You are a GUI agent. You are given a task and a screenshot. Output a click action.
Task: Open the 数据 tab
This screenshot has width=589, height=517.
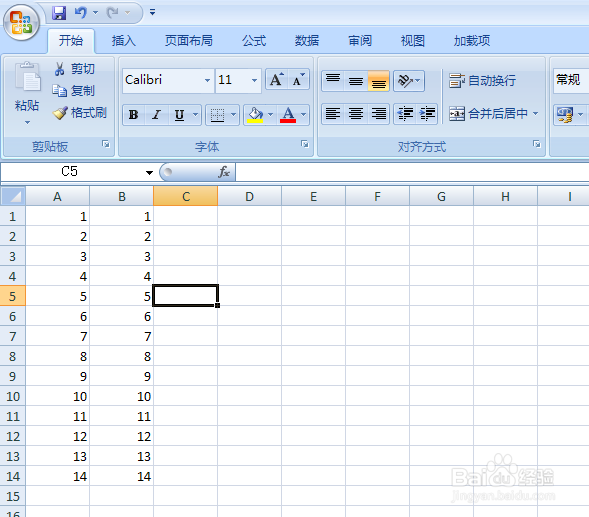coord(307,41)
